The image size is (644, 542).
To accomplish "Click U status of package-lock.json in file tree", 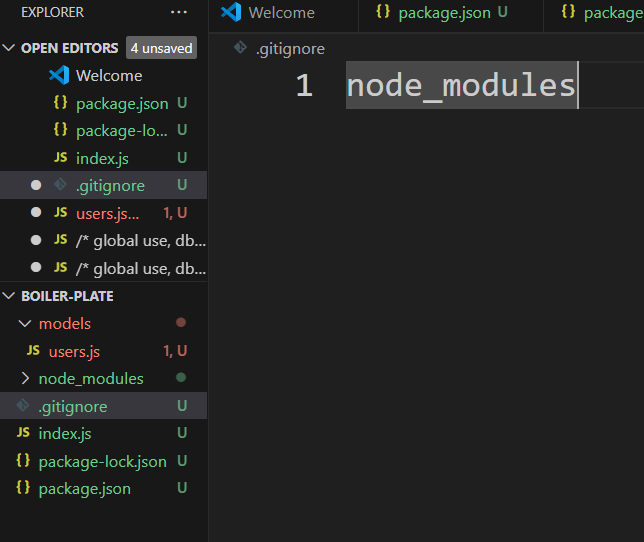I will (x=182, y=461).
